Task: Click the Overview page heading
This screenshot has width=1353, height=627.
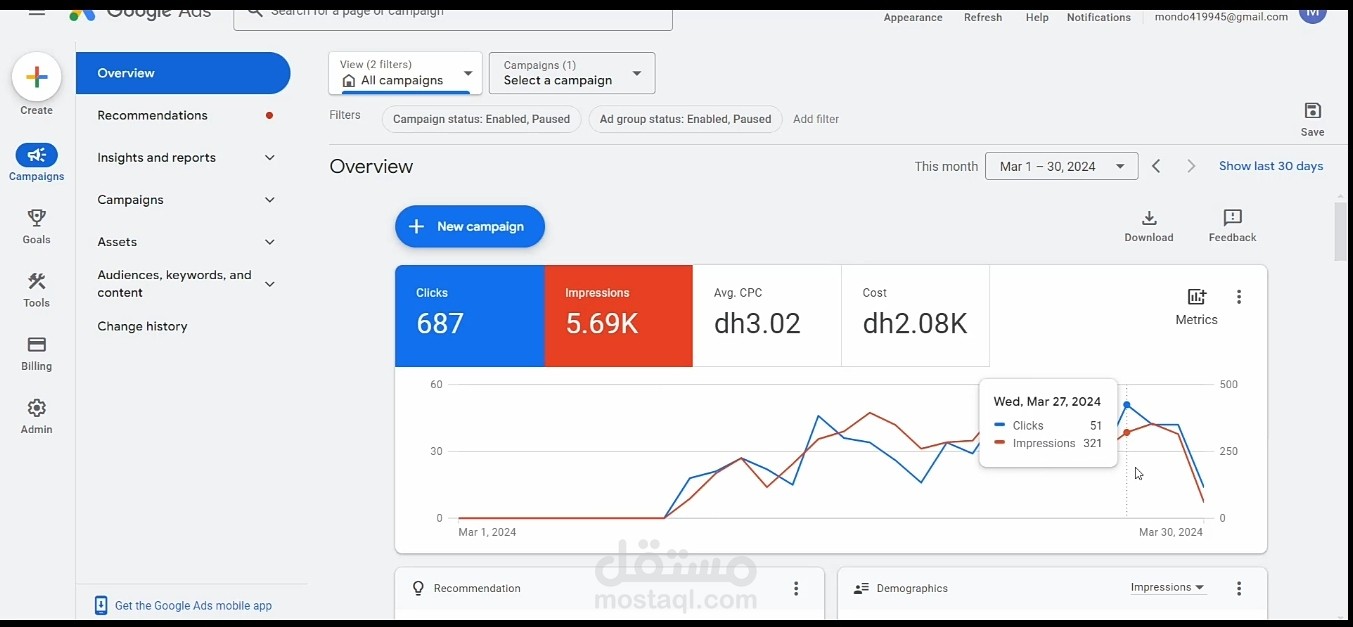Action: tap(371, 167)
